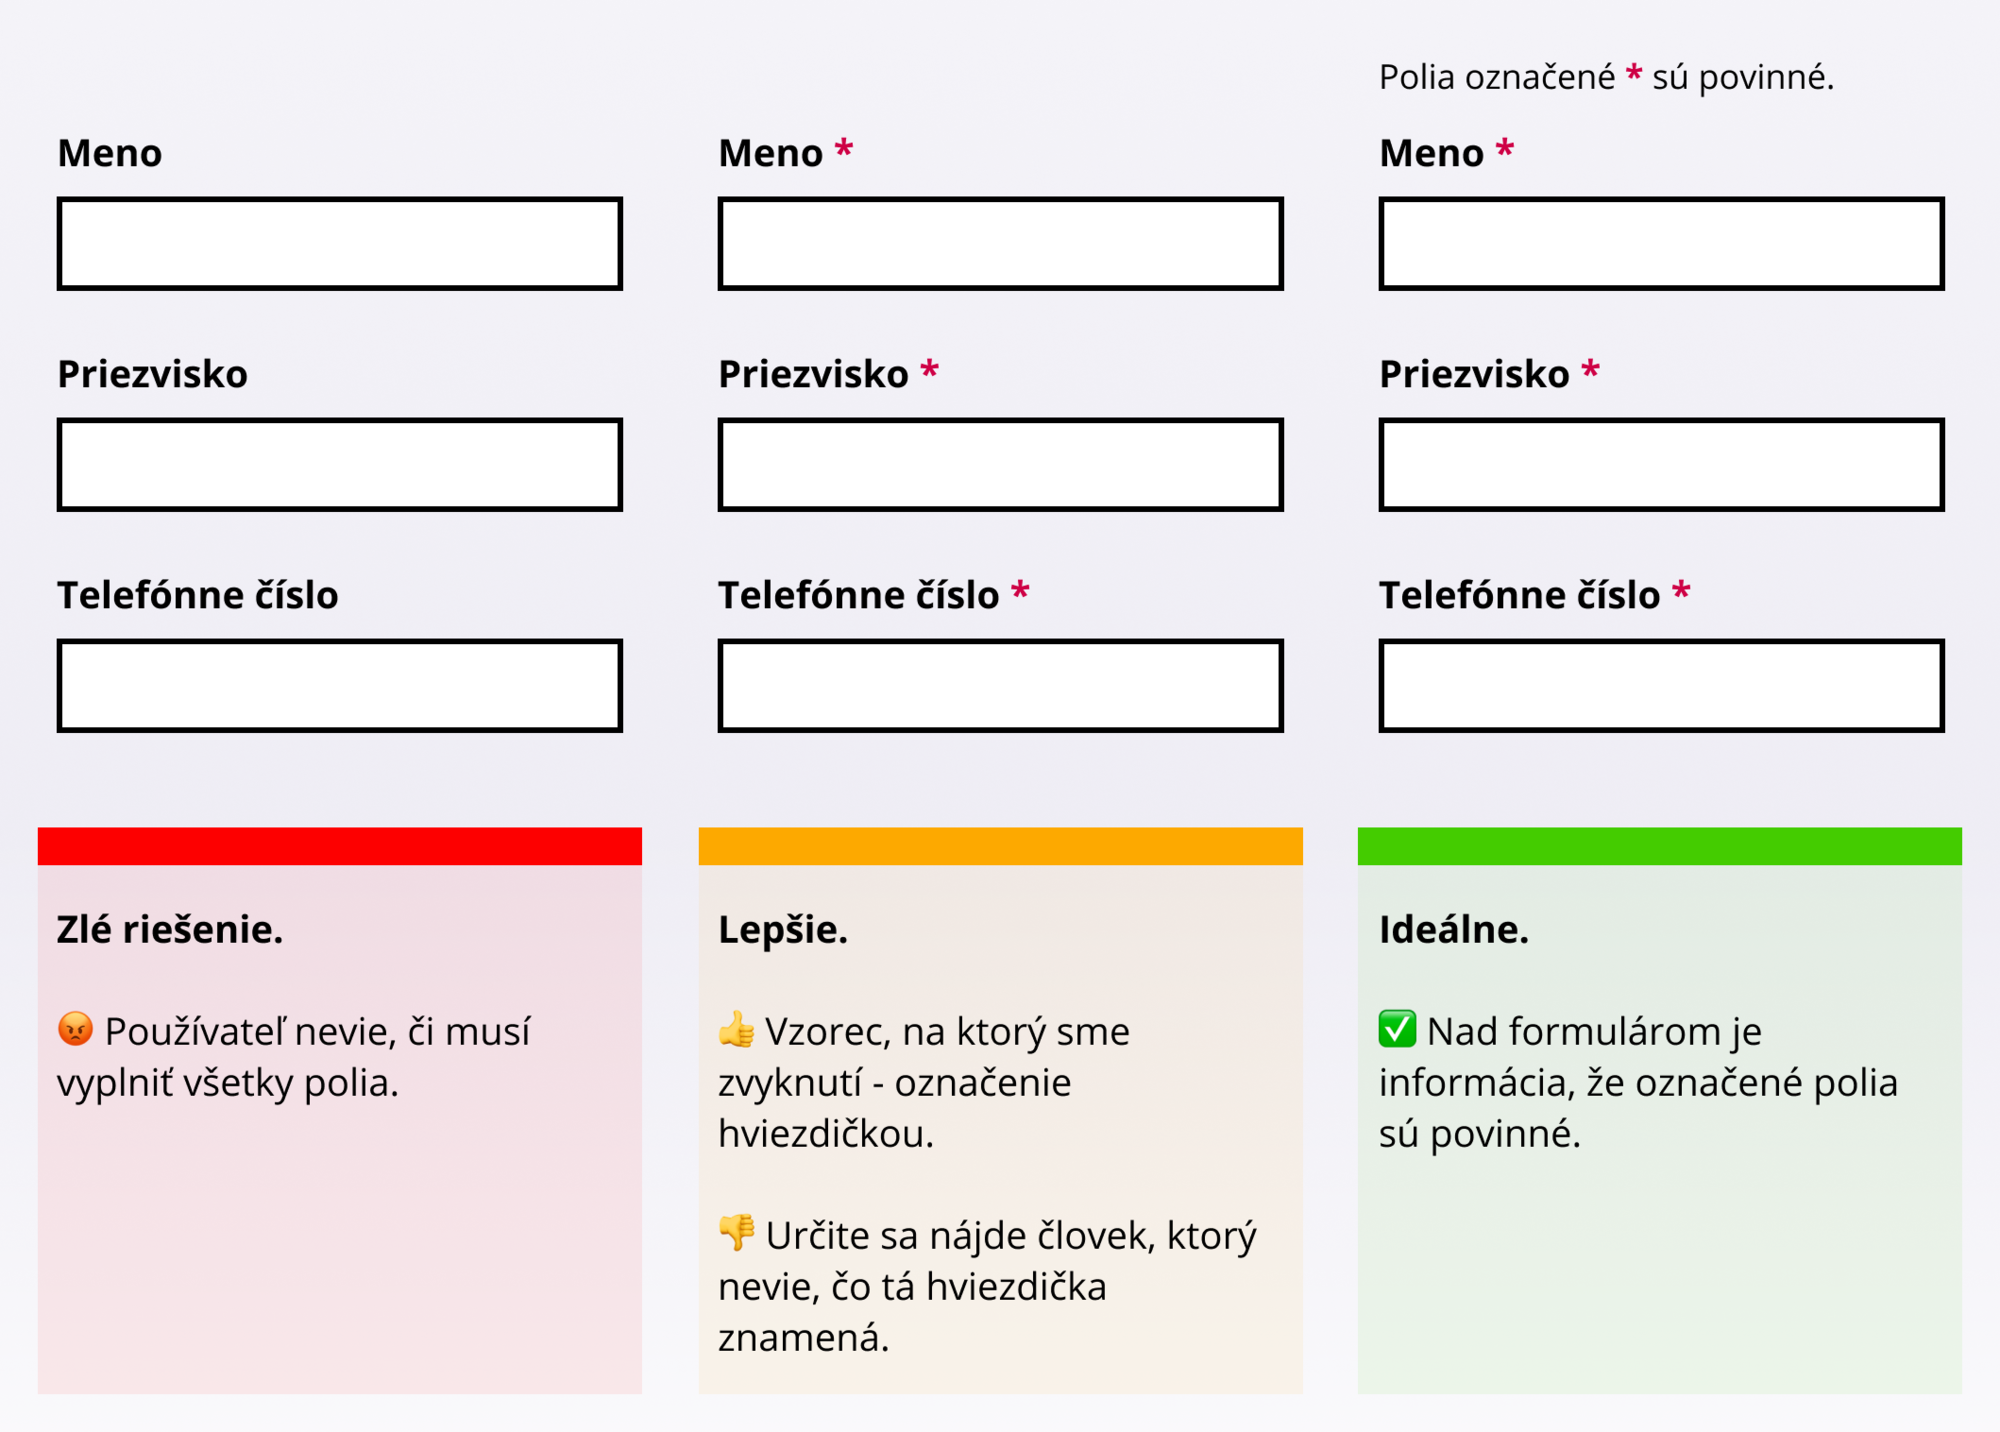The width and height of the screenshot is (2000, 1432).
Task: Click the middle form's Meno input box
Action: click(x=1000, y=244)
